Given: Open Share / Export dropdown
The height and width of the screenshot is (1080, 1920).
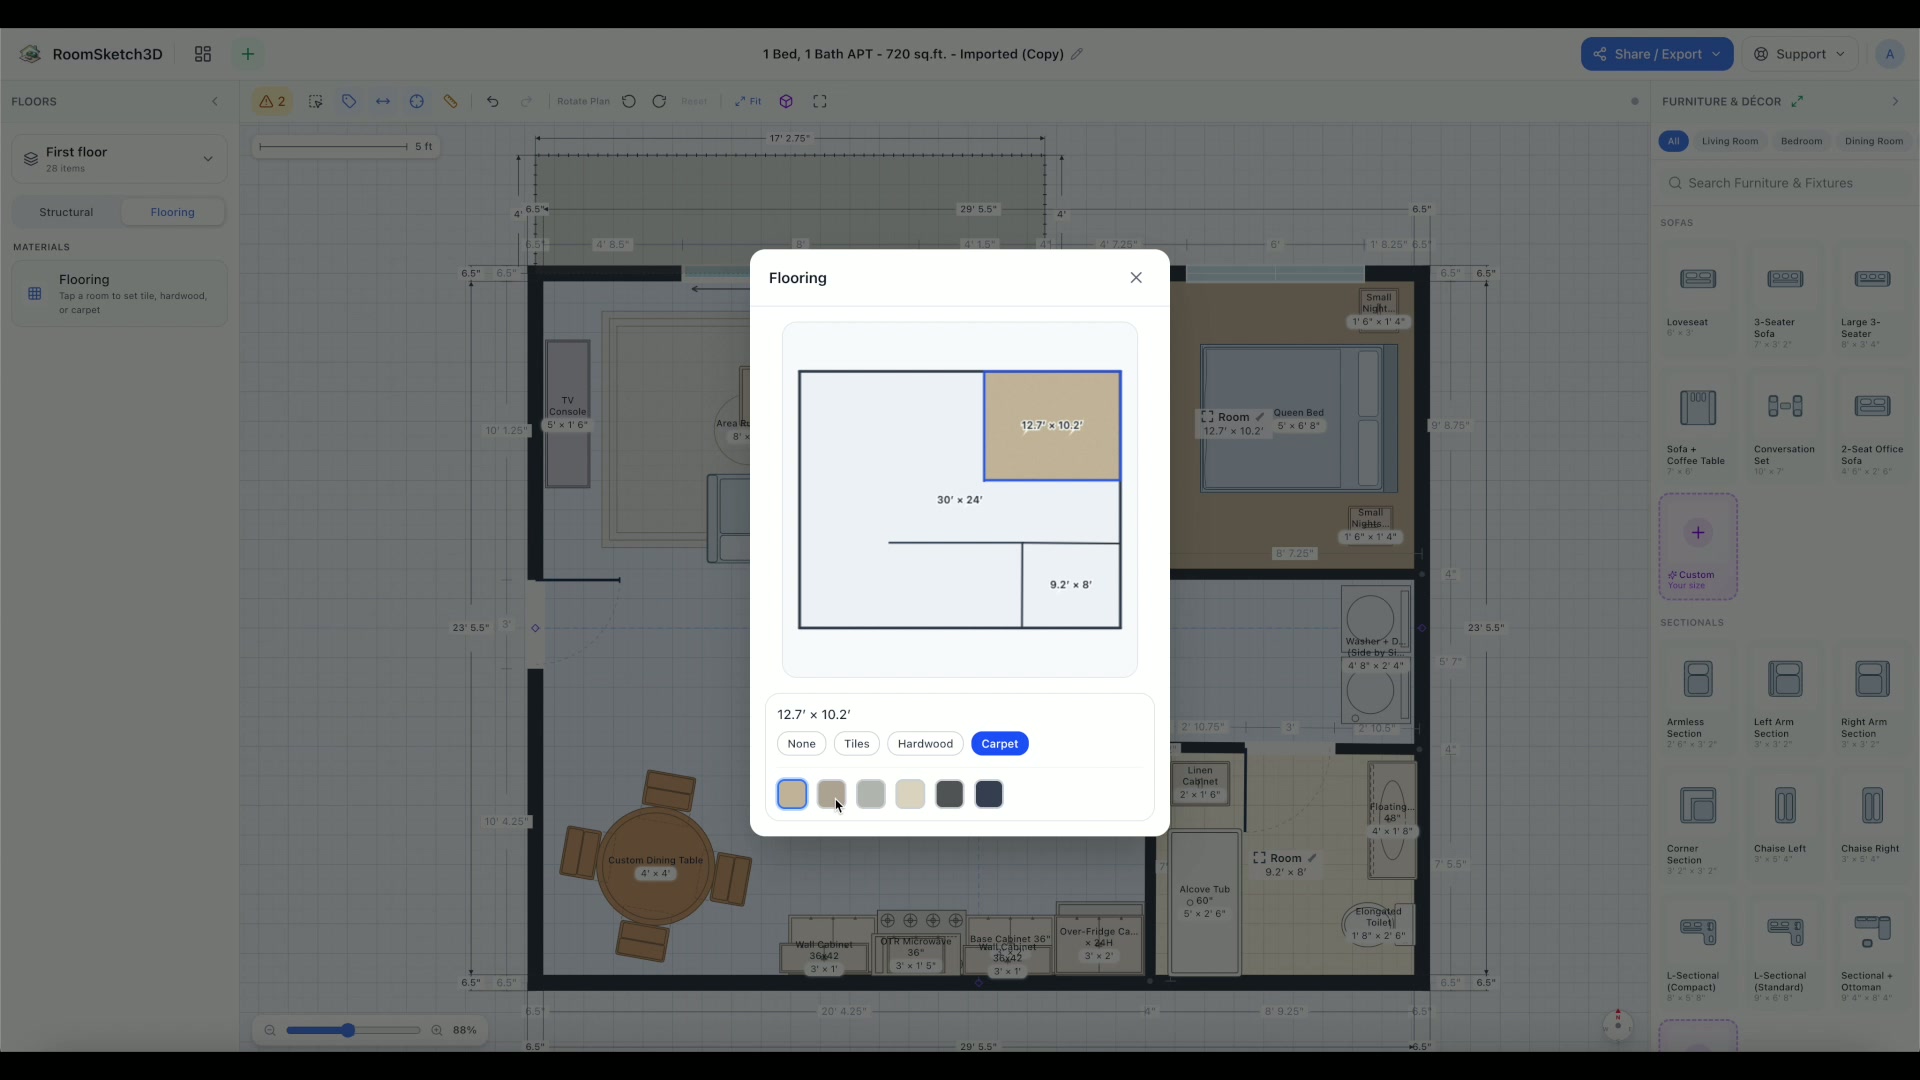Looking at the screenshot, I should tap(1657, 54).
